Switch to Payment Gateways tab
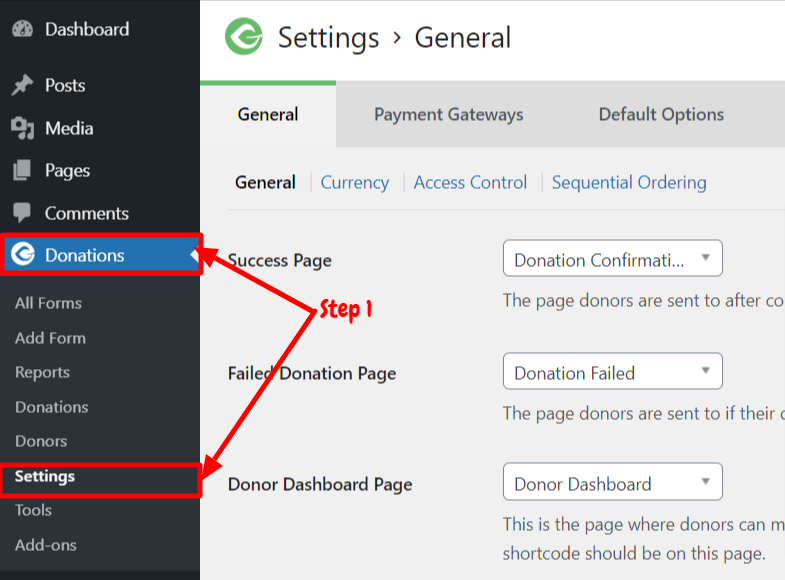Screen dimensions: 785x580 (449, 114)
